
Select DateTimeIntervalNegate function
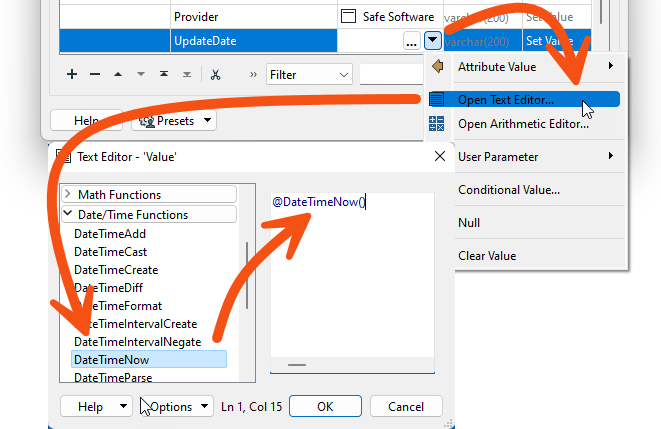pyautogui.click(x=137, y=342)
